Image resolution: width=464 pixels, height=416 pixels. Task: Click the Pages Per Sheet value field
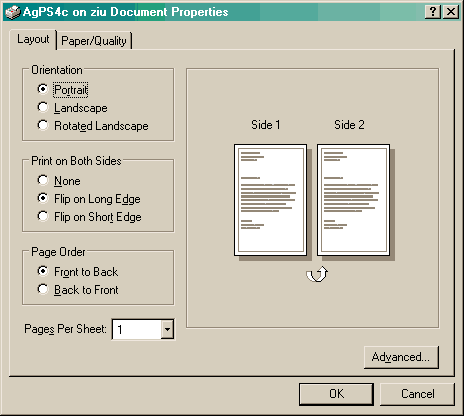coord(137,329)
